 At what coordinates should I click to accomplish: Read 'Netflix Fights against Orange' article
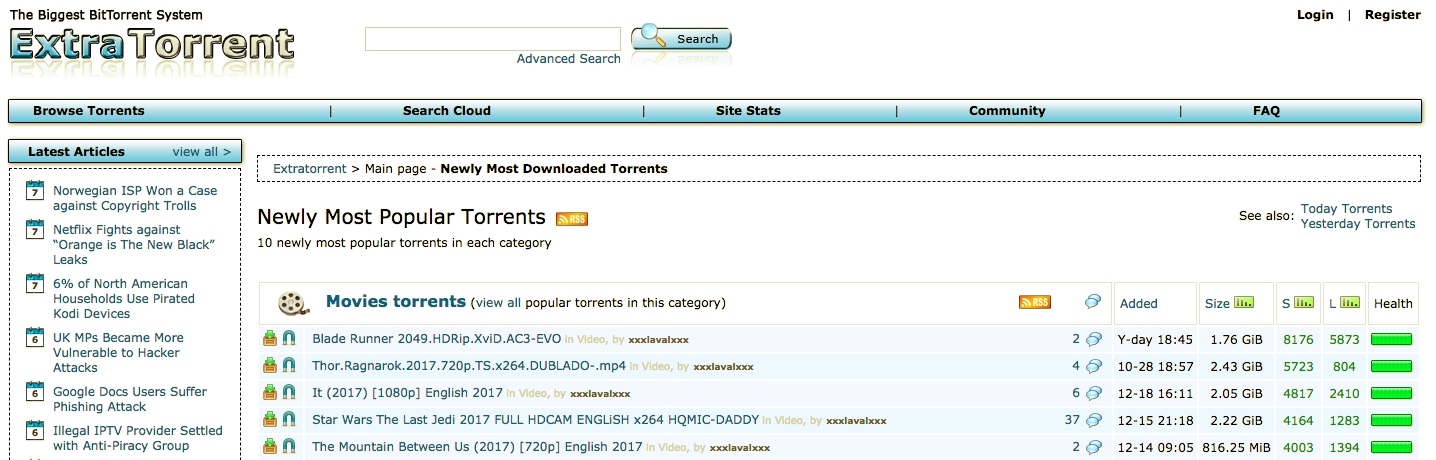point(134,244)
